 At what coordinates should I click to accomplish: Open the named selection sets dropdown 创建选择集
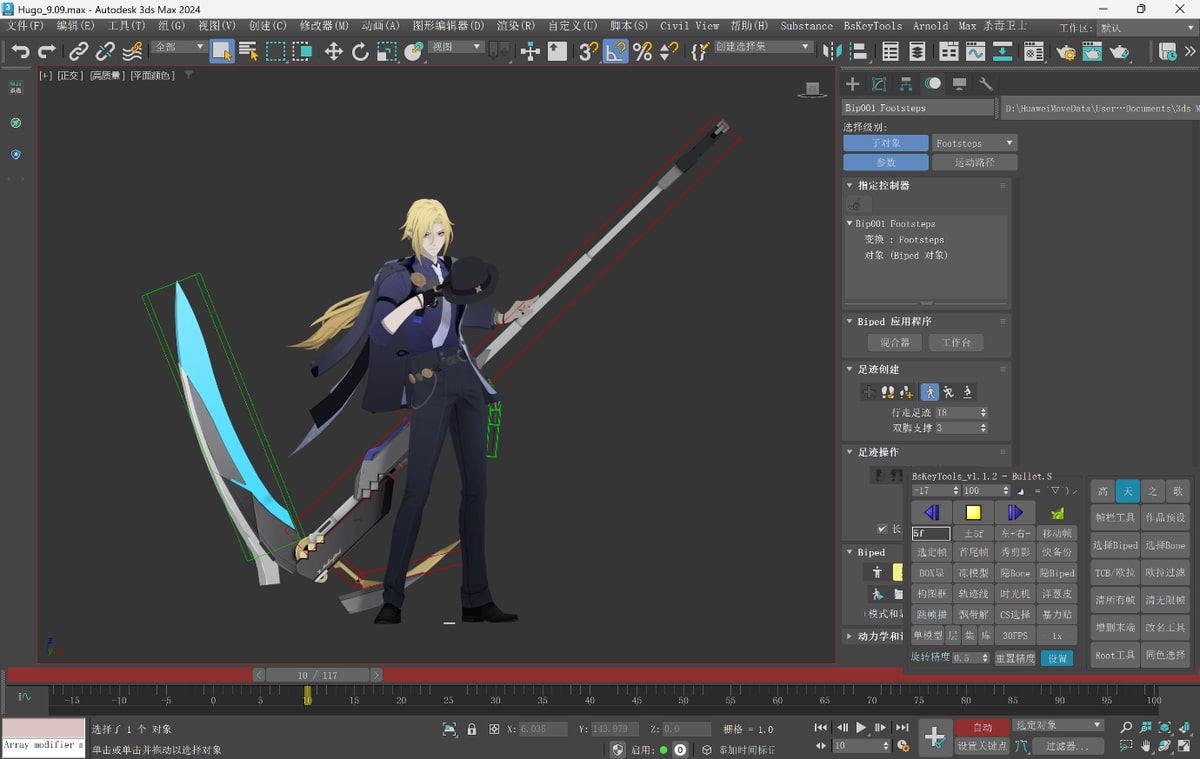coord(762,47)
